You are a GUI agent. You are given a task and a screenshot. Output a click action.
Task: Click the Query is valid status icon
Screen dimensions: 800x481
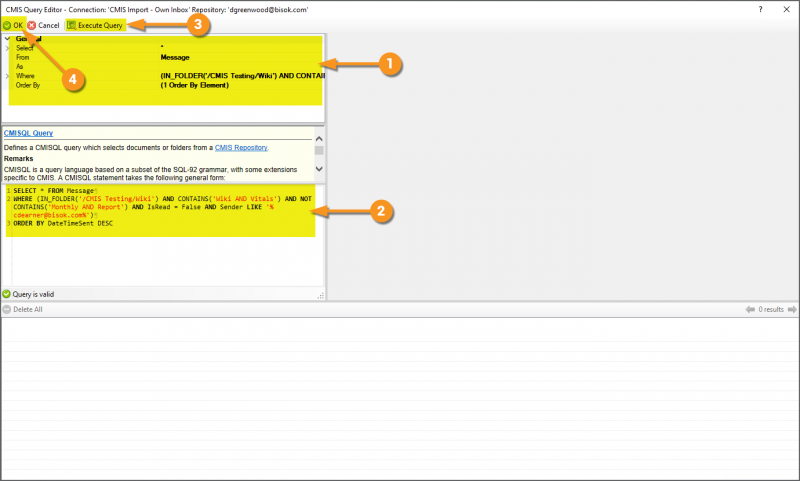[x=6, y=294]
